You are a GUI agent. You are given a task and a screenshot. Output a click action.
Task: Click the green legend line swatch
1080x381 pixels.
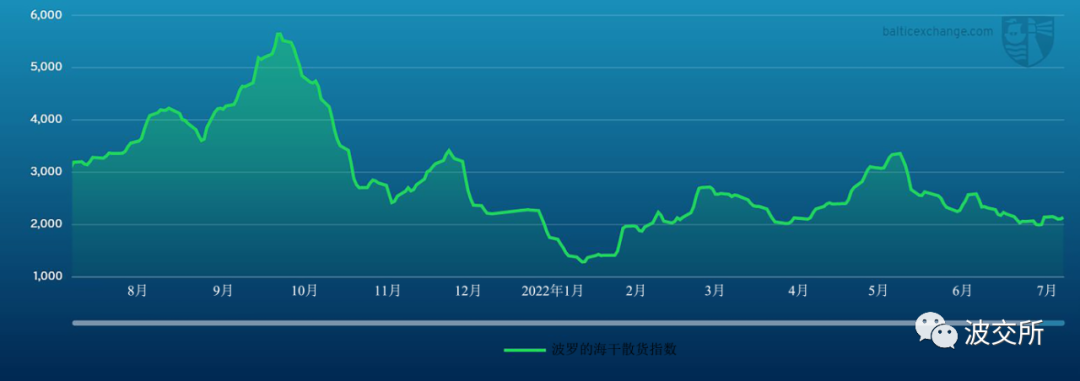click(x=524, y=350)
